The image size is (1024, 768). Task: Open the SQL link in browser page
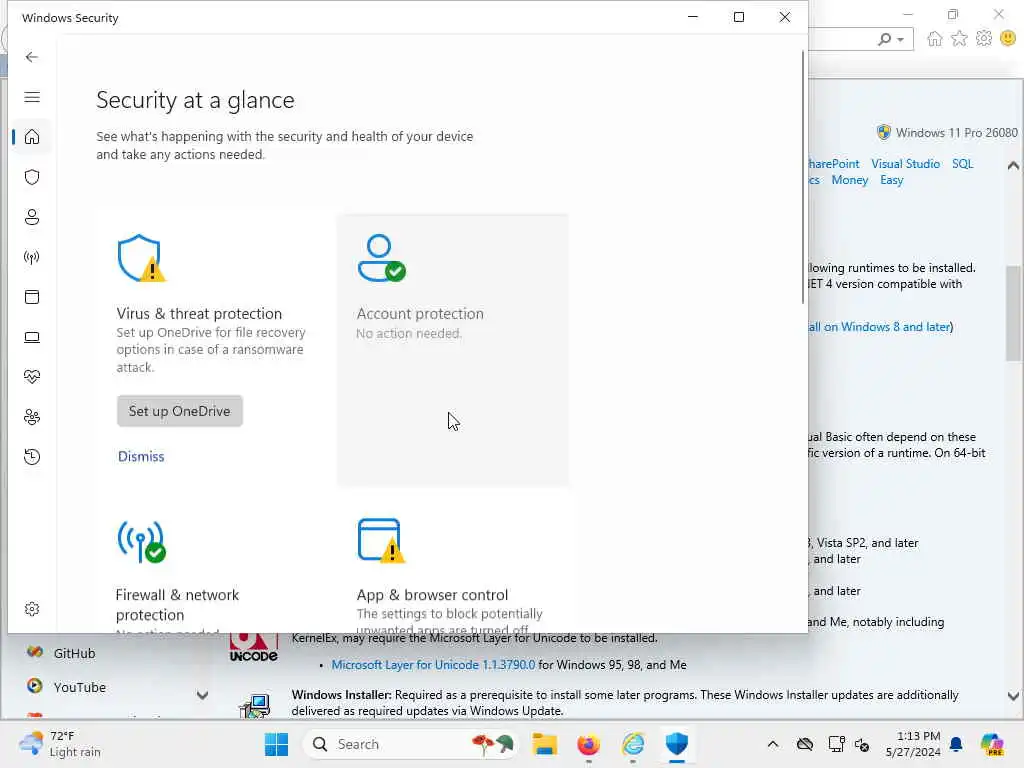pyautogui.click(x=962, y=164)
